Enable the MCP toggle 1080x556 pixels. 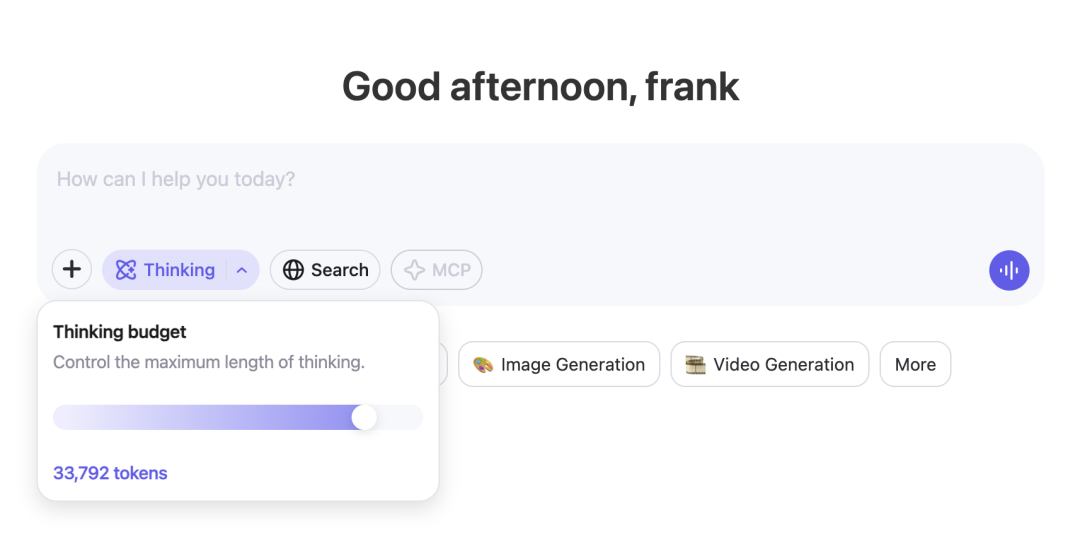pos(437,270)
